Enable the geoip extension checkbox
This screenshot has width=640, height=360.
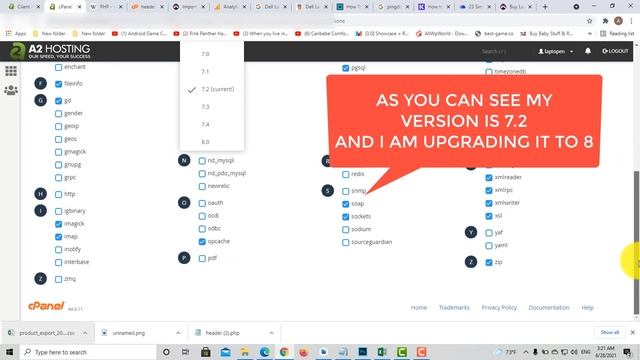click(58, 127)
